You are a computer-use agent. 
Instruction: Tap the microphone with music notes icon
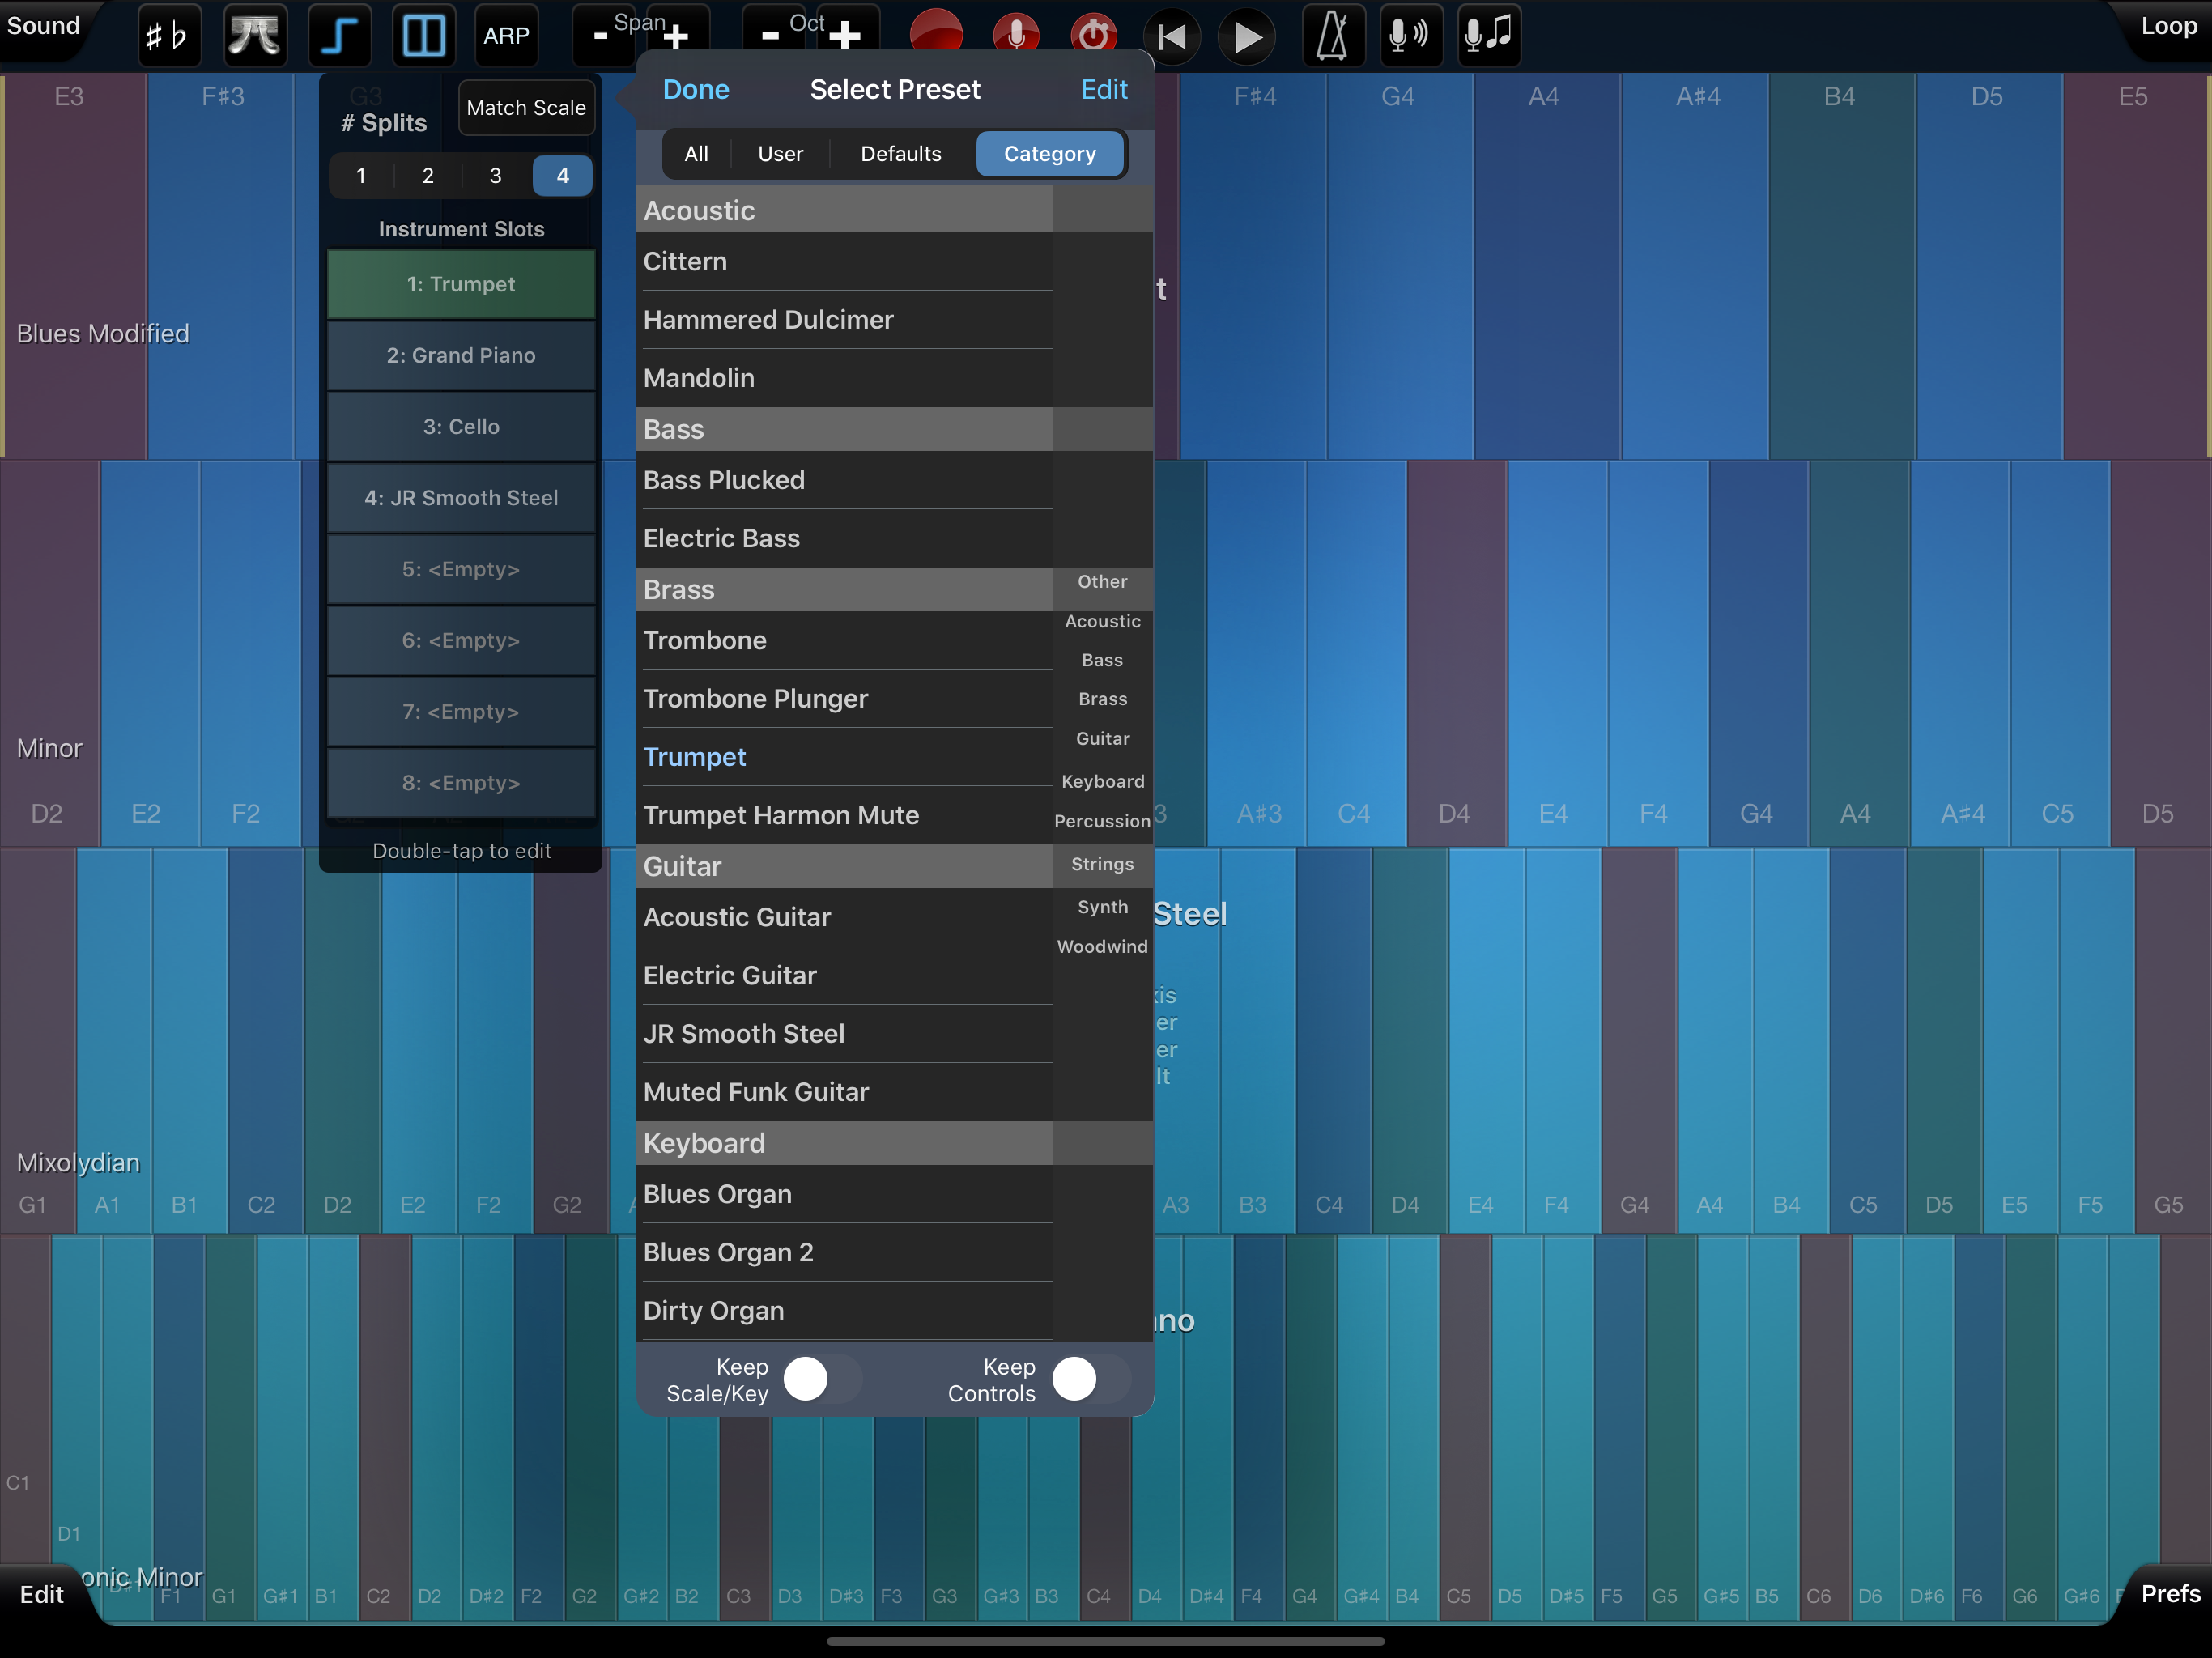click(1488, 36)
